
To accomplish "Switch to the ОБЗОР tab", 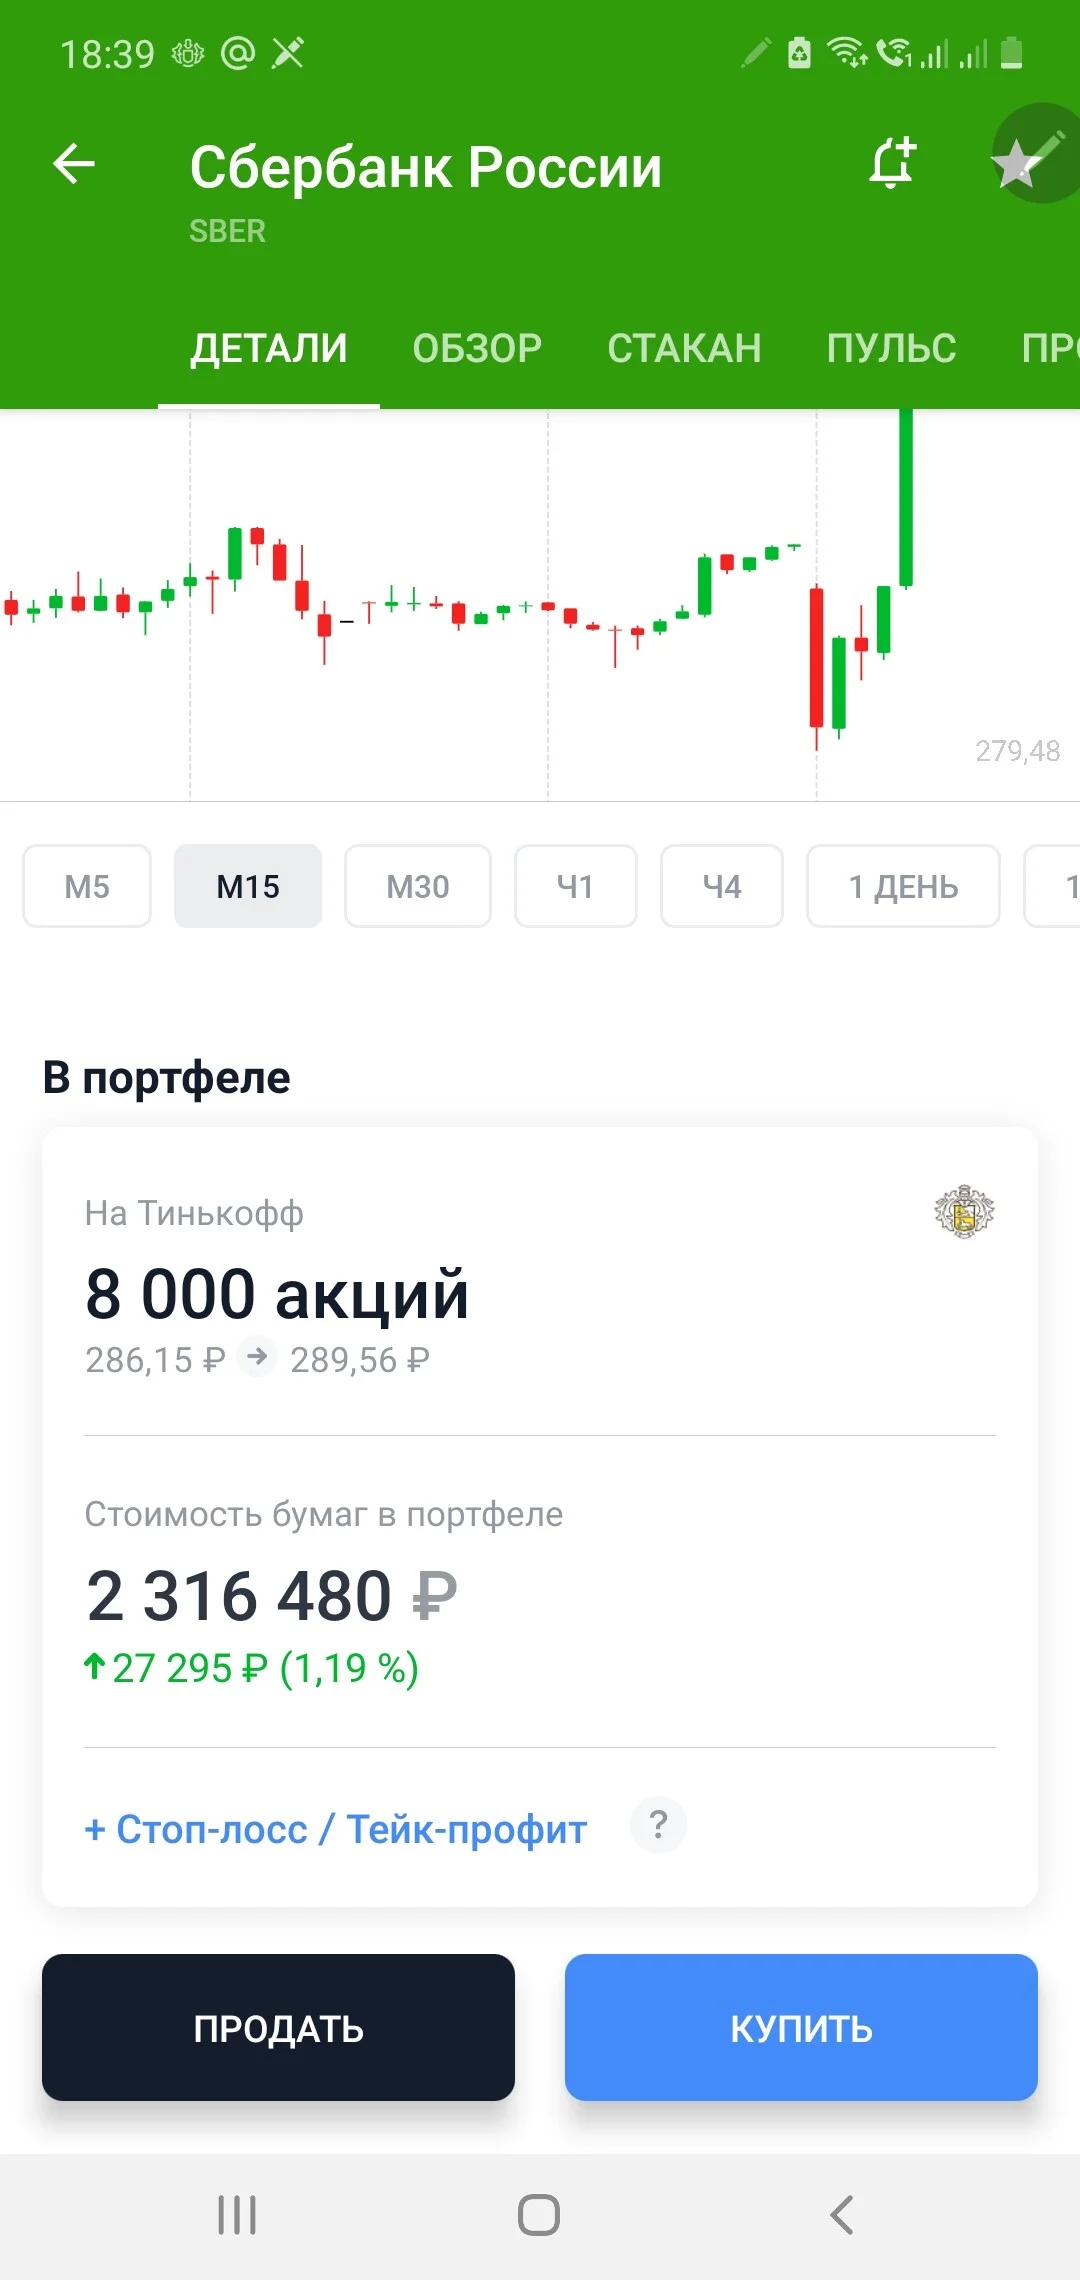I will click(477, 348).
